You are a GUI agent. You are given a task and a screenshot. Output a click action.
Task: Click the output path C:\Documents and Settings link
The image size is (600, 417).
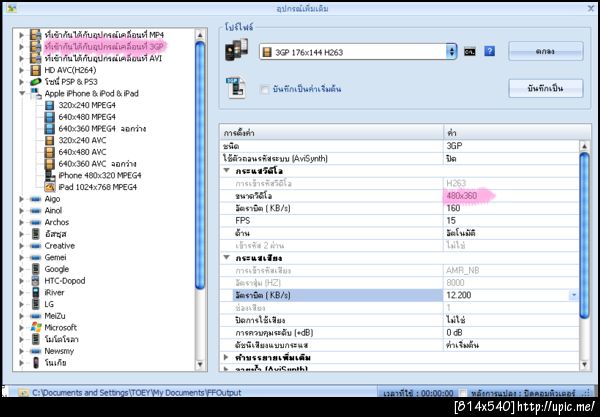[137, 393]
